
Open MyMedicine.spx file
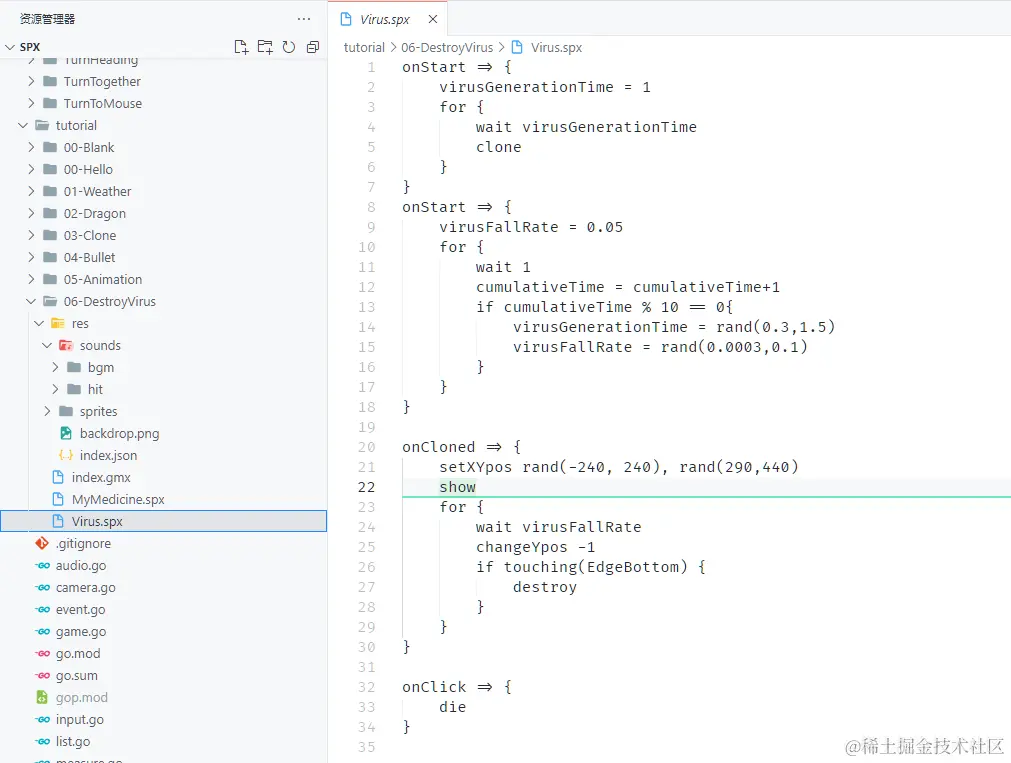[x=118, y=499]
